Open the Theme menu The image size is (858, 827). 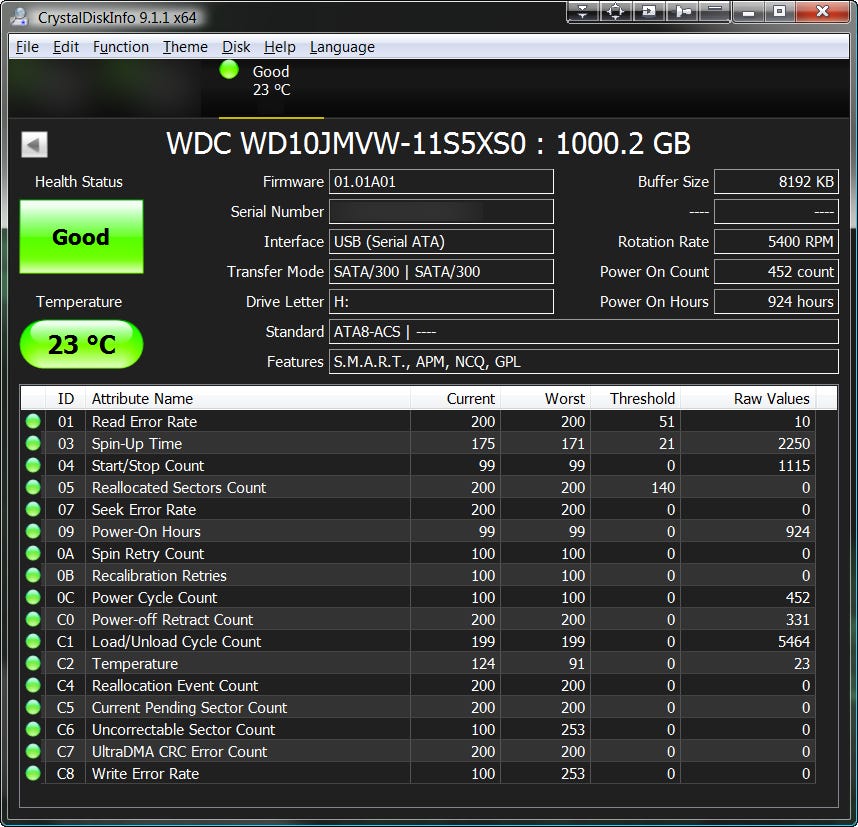tap(185, 47)
